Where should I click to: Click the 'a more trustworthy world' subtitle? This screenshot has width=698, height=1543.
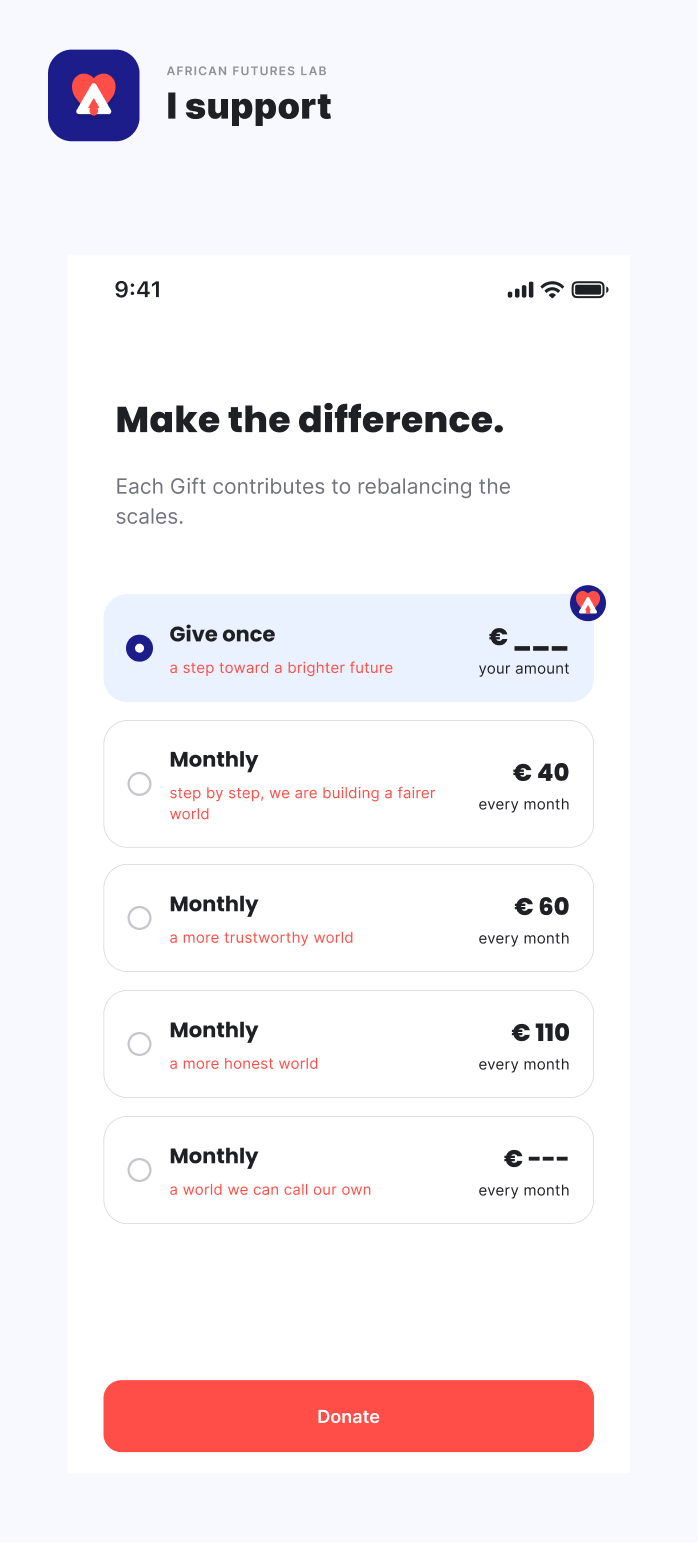[x=261, y=938]
